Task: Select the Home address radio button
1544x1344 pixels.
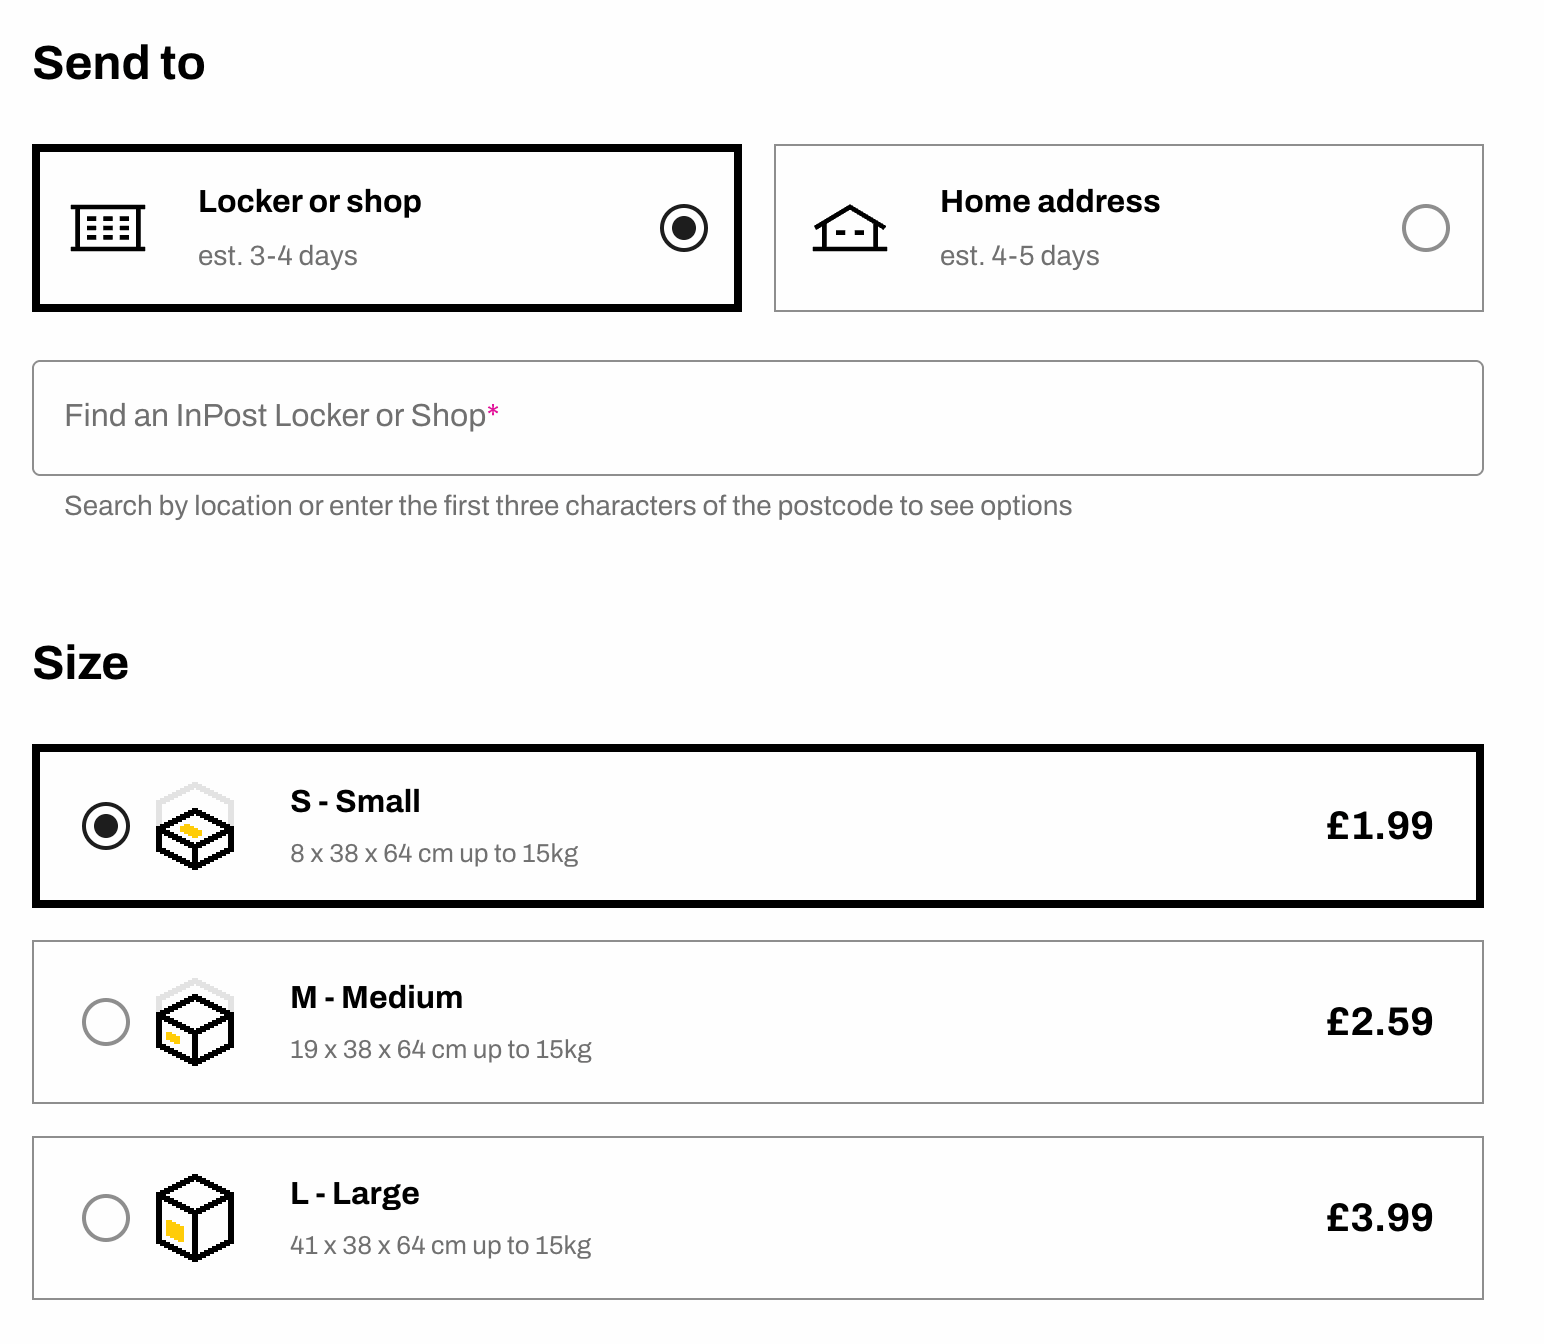Action: pyautogui.click(x=1425, y=228)
